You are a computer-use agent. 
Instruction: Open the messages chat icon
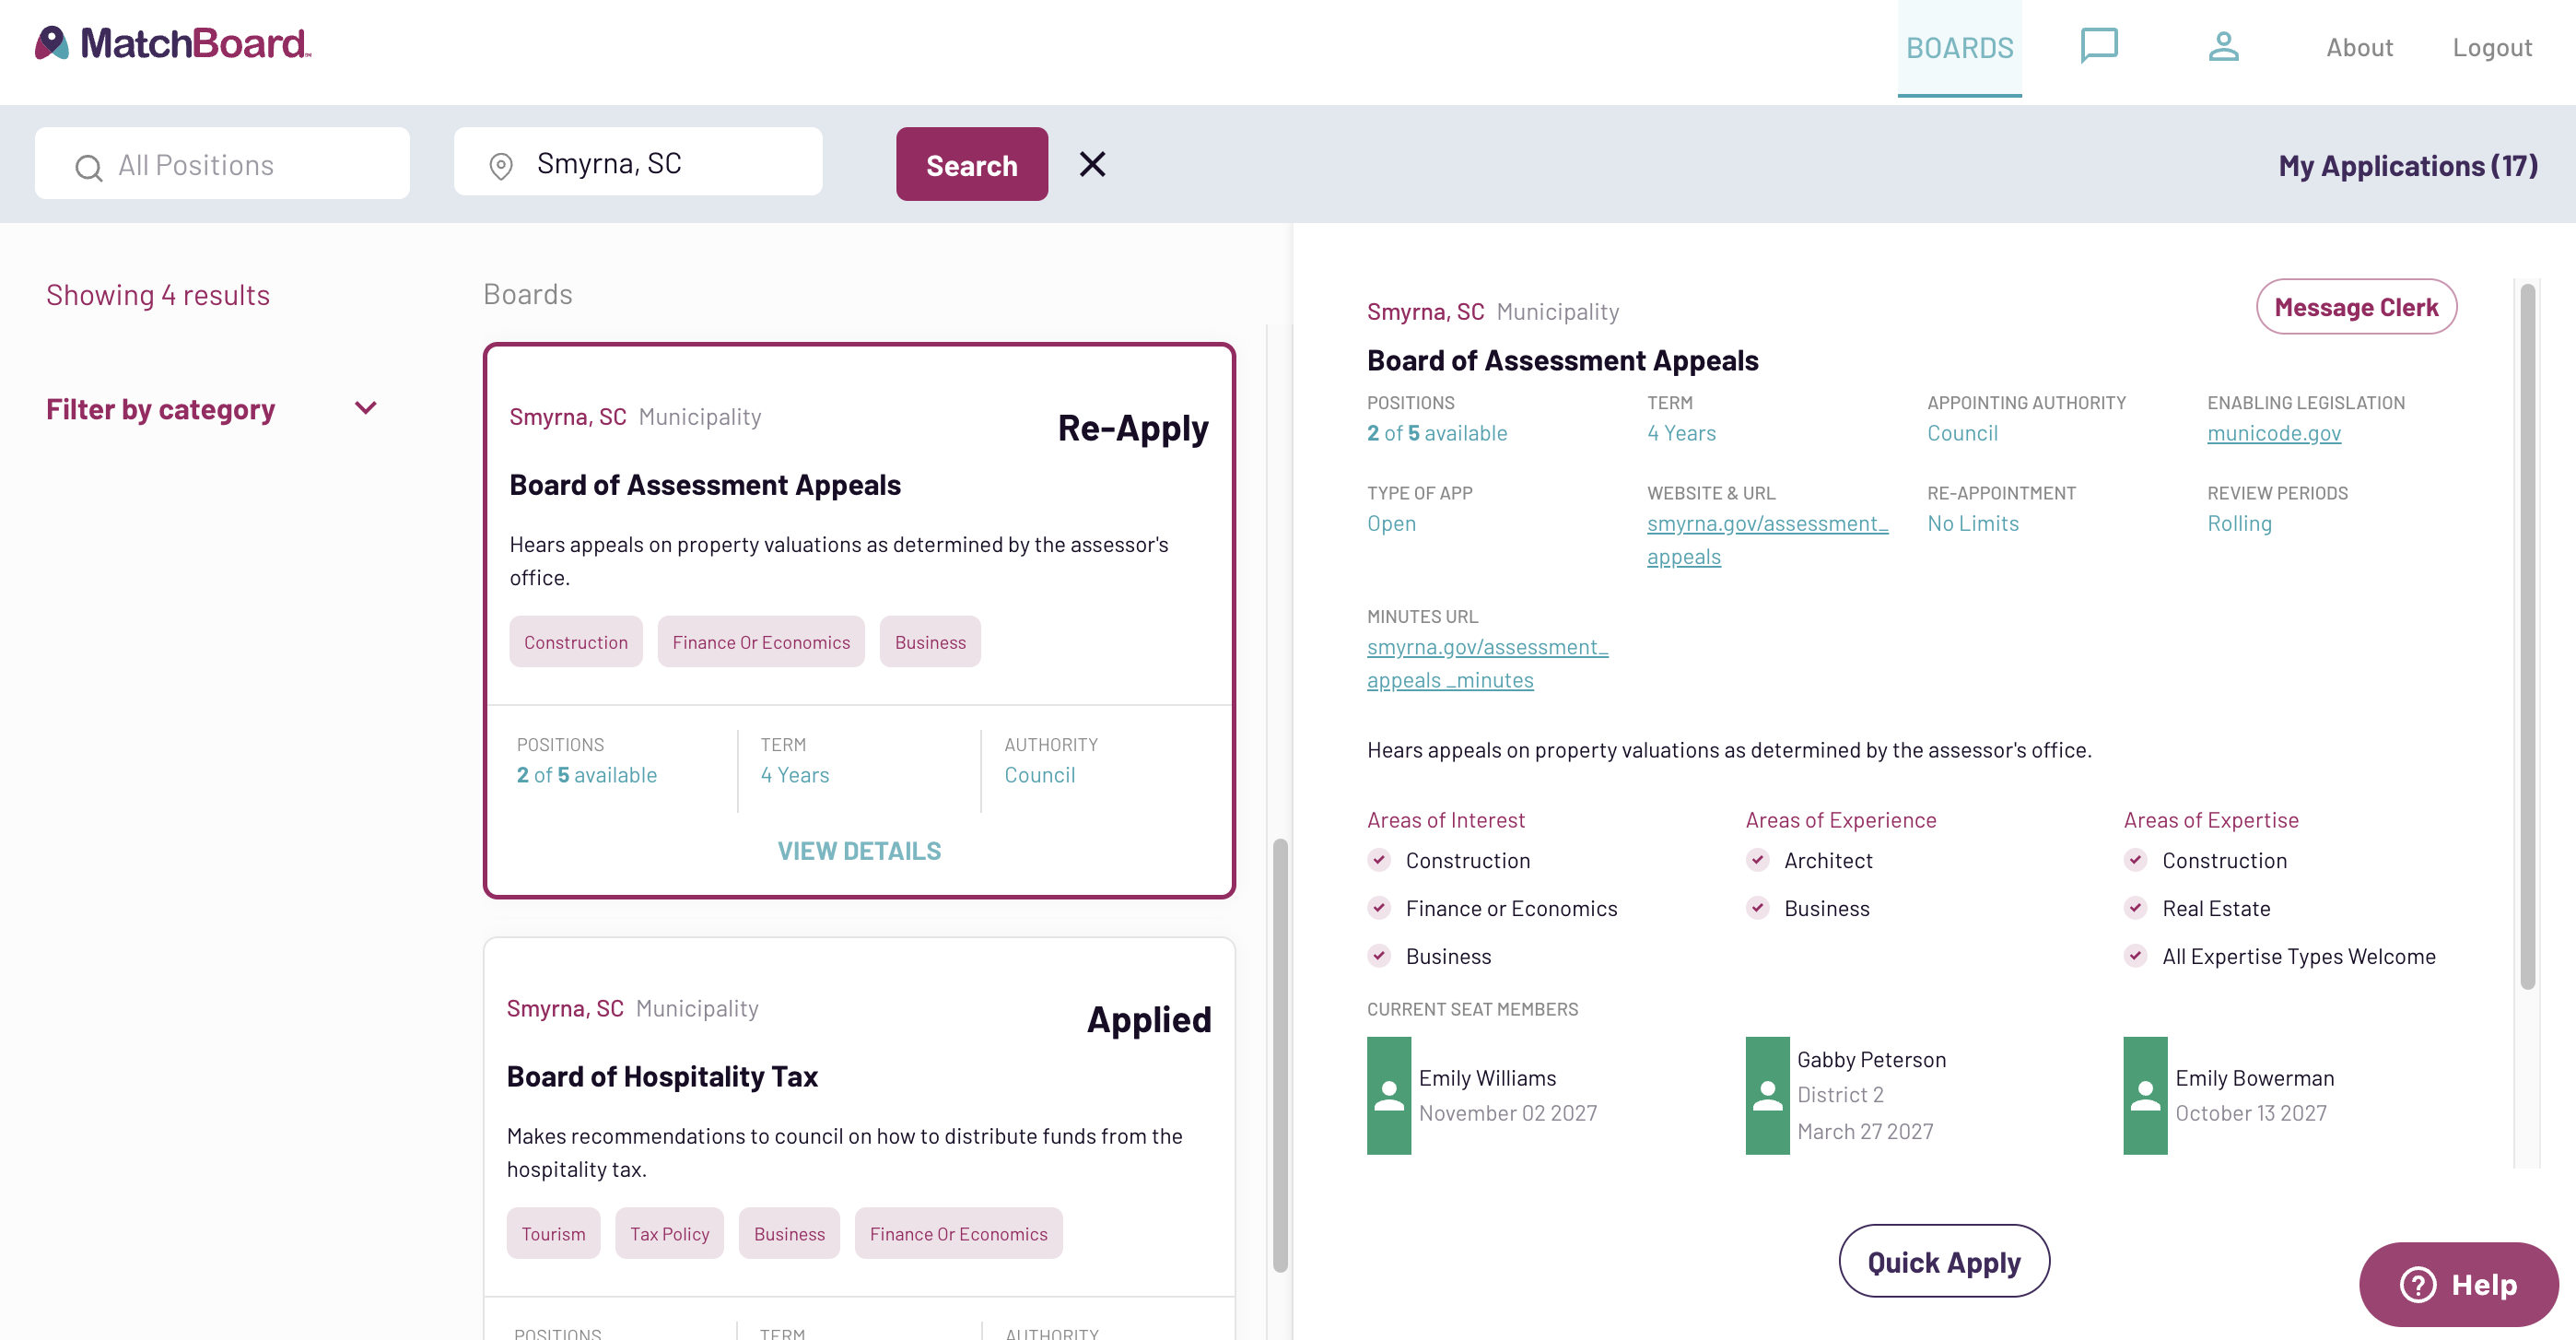(2098, 46)
